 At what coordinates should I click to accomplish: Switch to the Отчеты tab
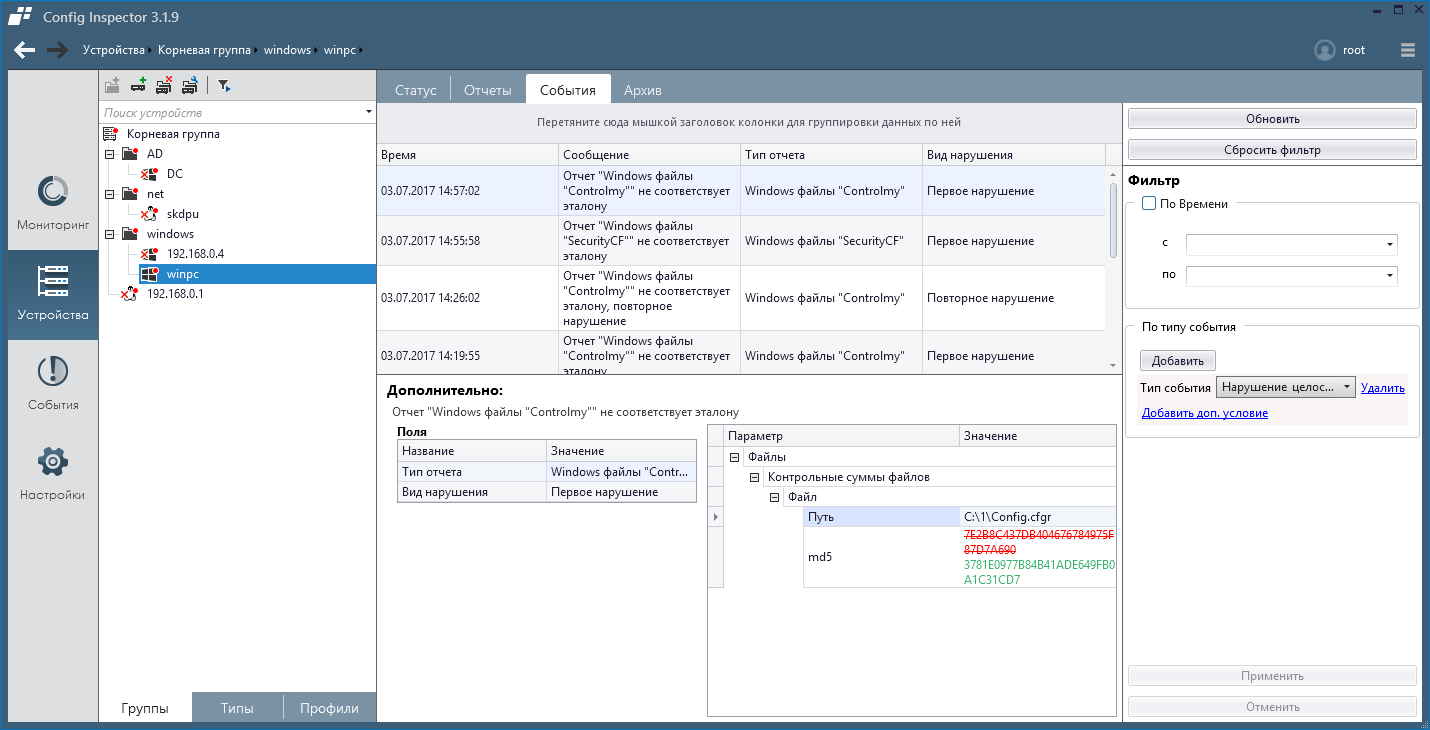[488, 90]
